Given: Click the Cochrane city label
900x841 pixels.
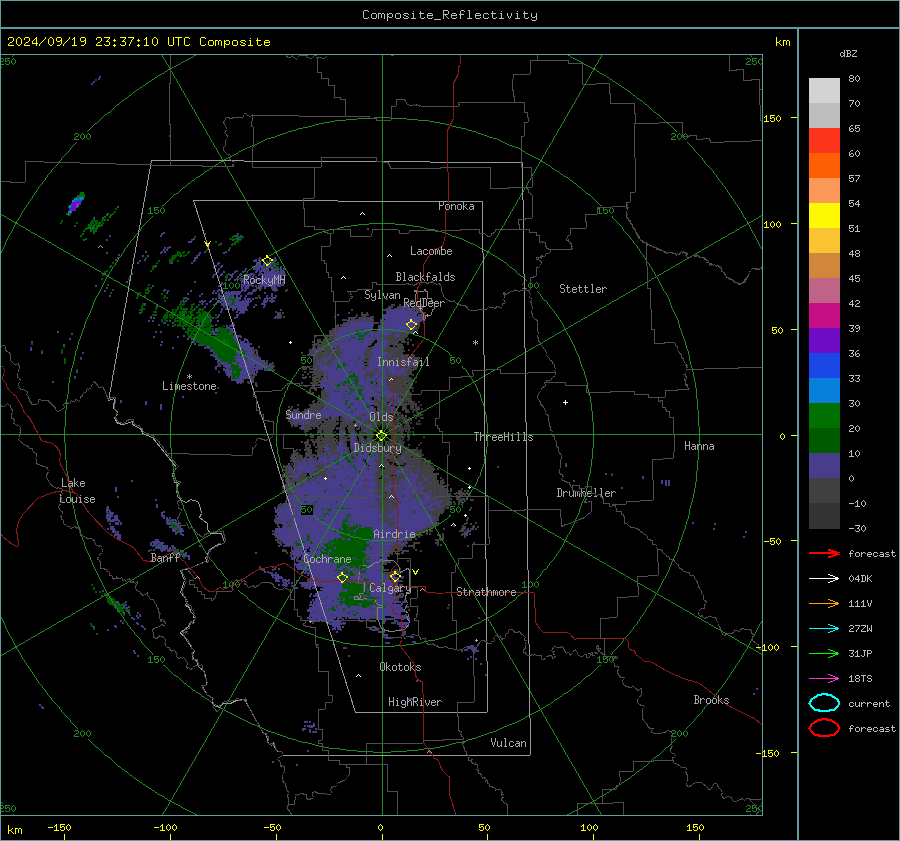Looking at the screenshot, I should click(327, 559).
